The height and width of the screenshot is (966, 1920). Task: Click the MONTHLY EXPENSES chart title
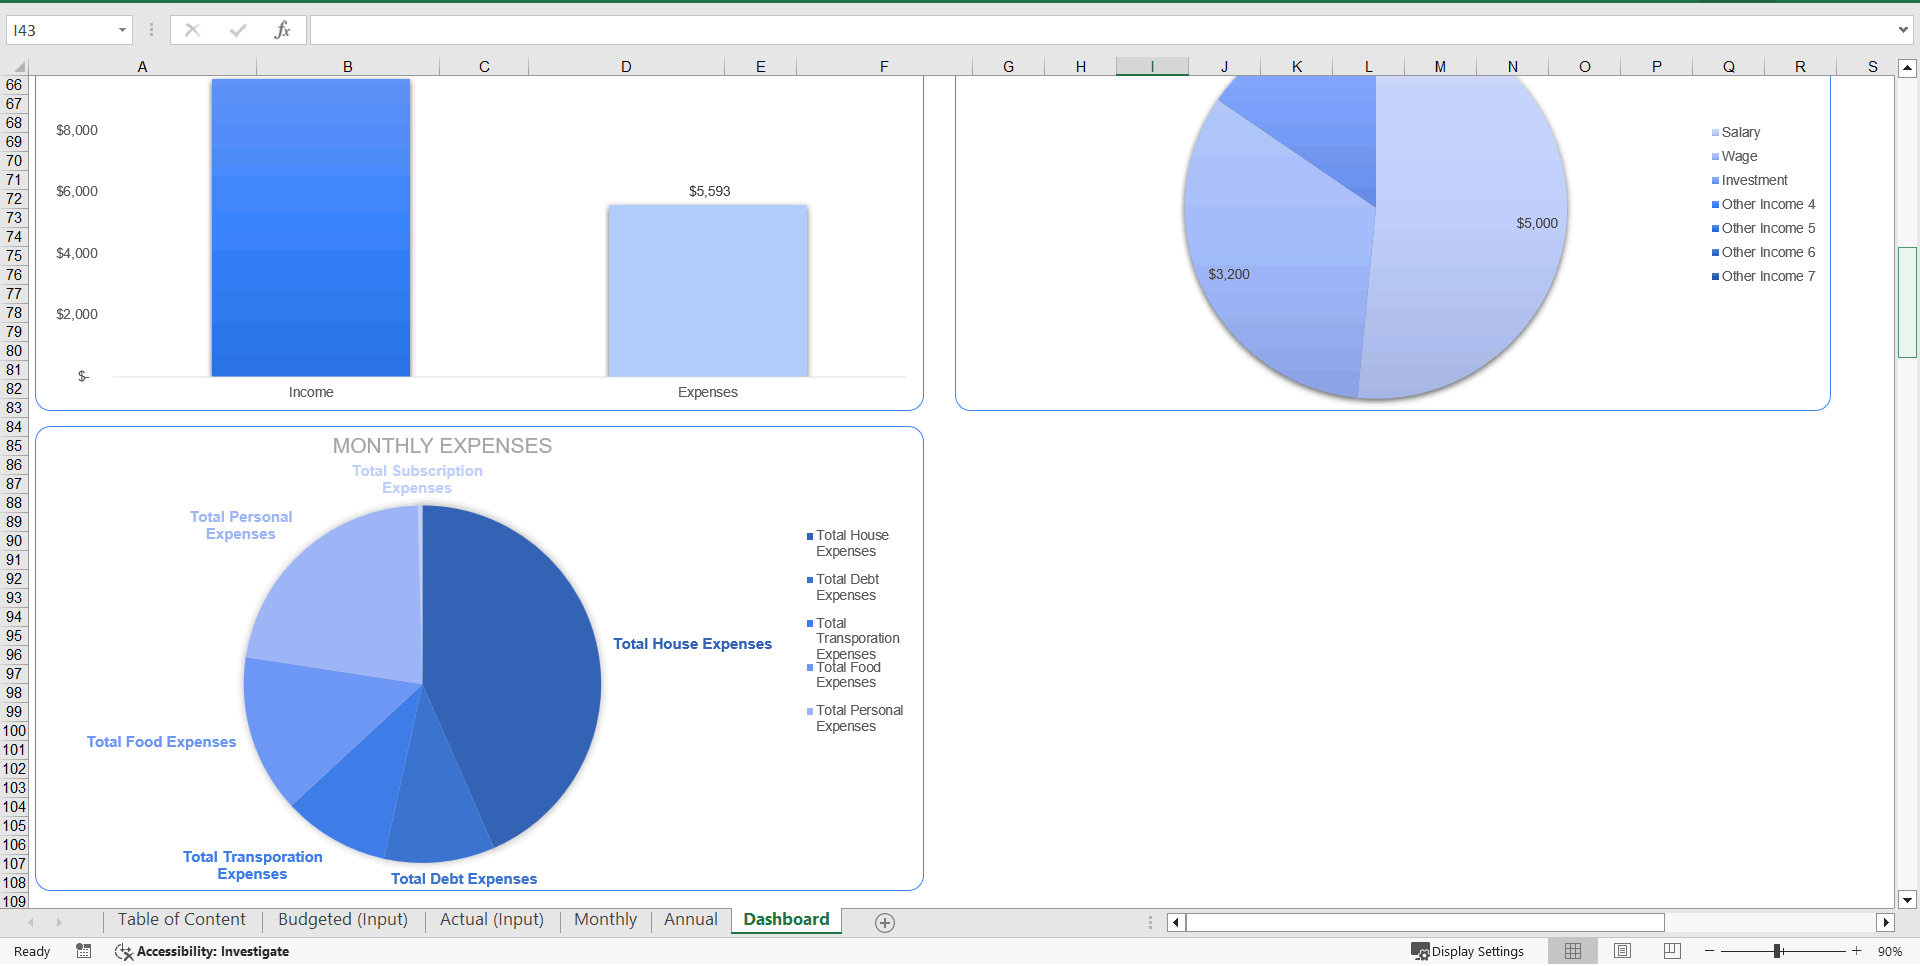coord(442,446)
